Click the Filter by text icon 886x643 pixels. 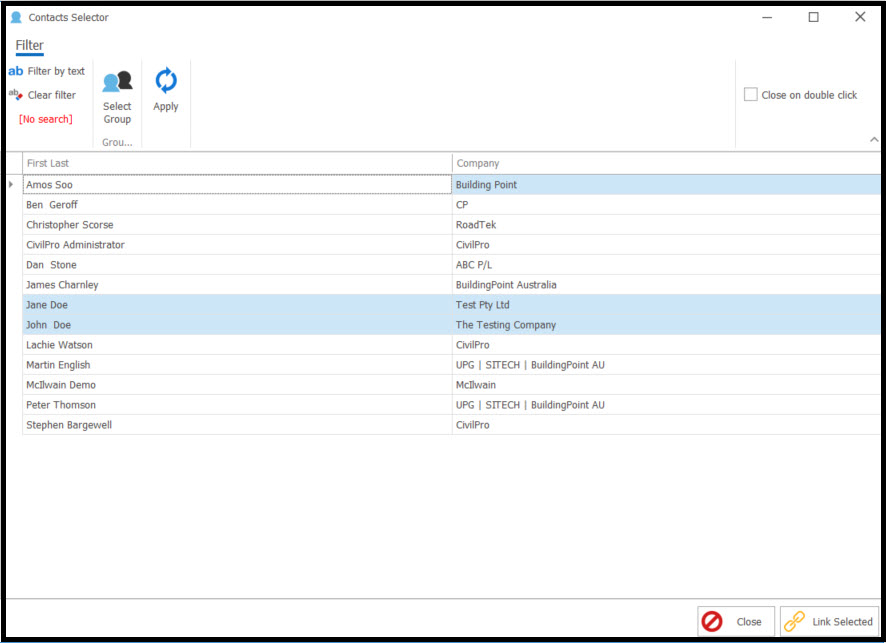pos(16,71)
